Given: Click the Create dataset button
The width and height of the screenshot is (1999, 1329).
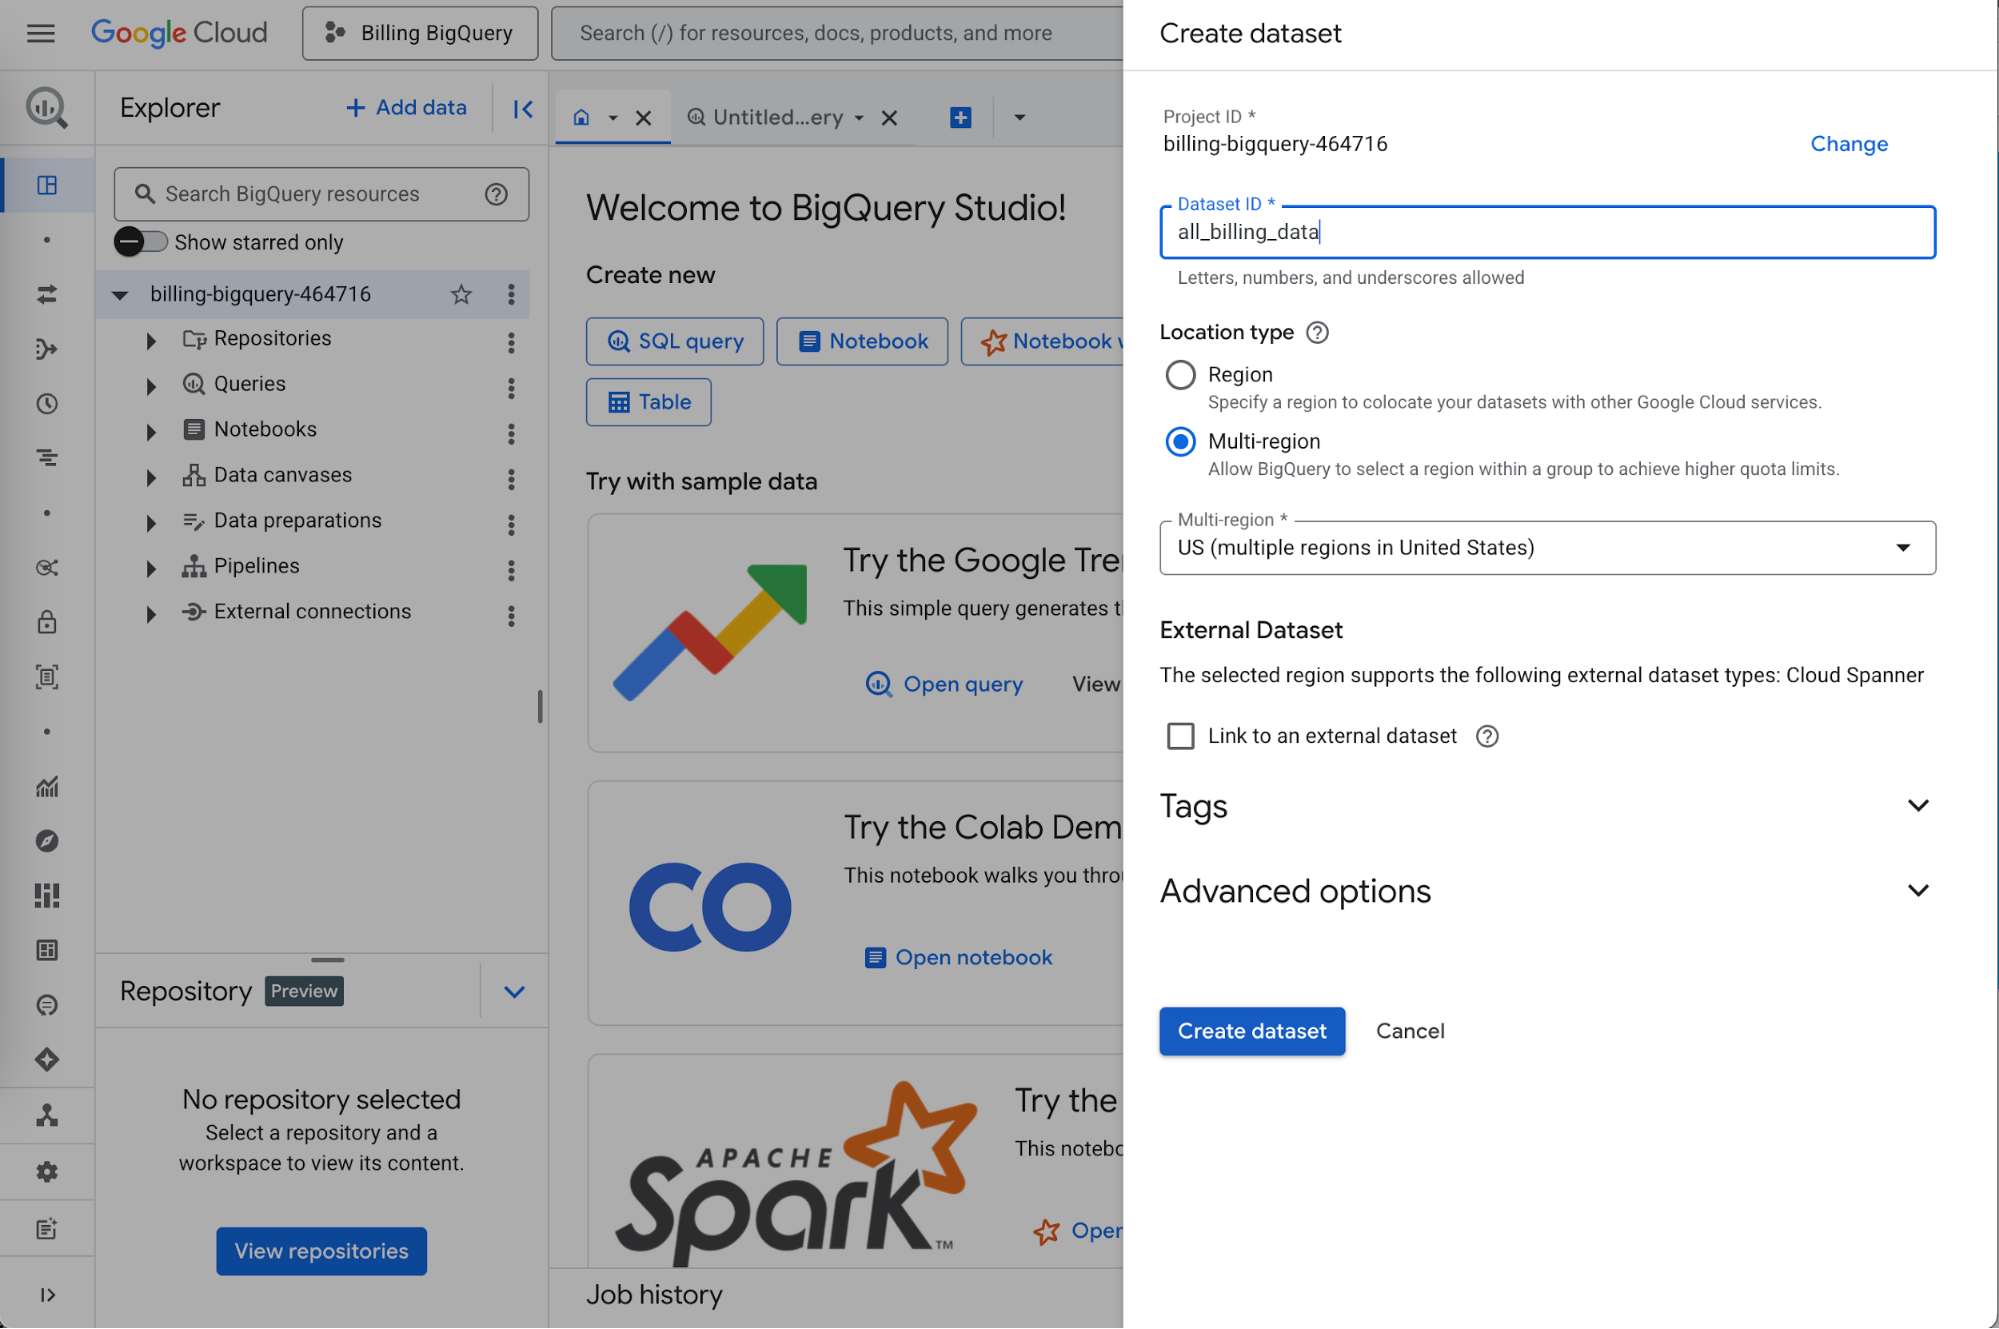Looking at the screenshot, I should (x=1252, y=1031).
